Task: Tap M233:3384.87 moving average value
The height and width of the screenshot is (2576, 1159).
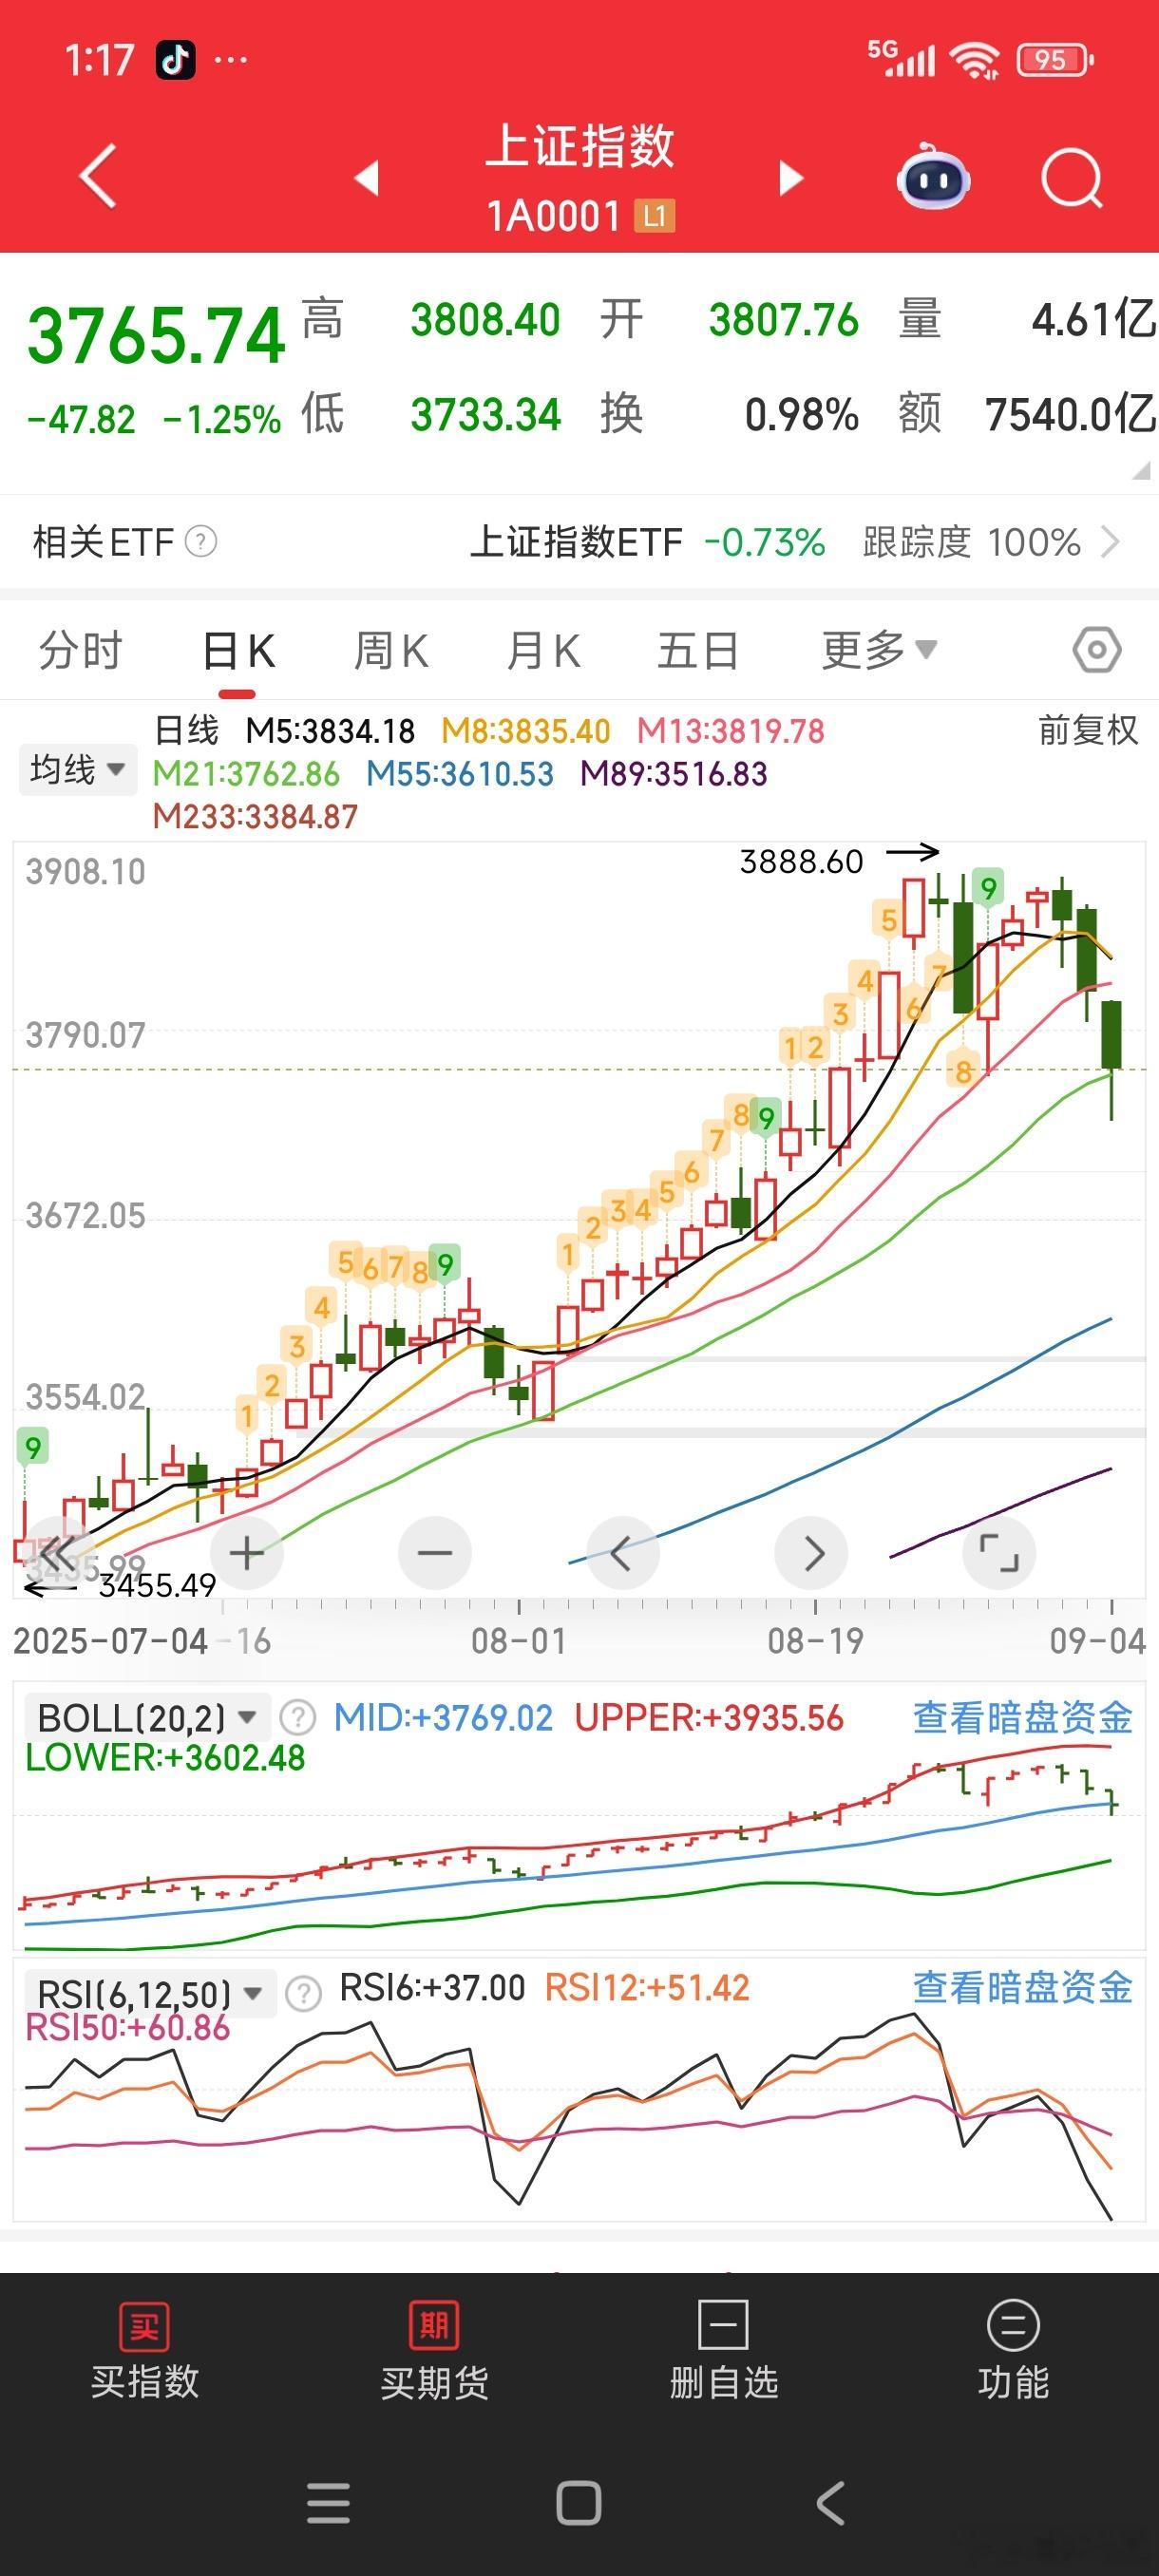Action: 255,817
